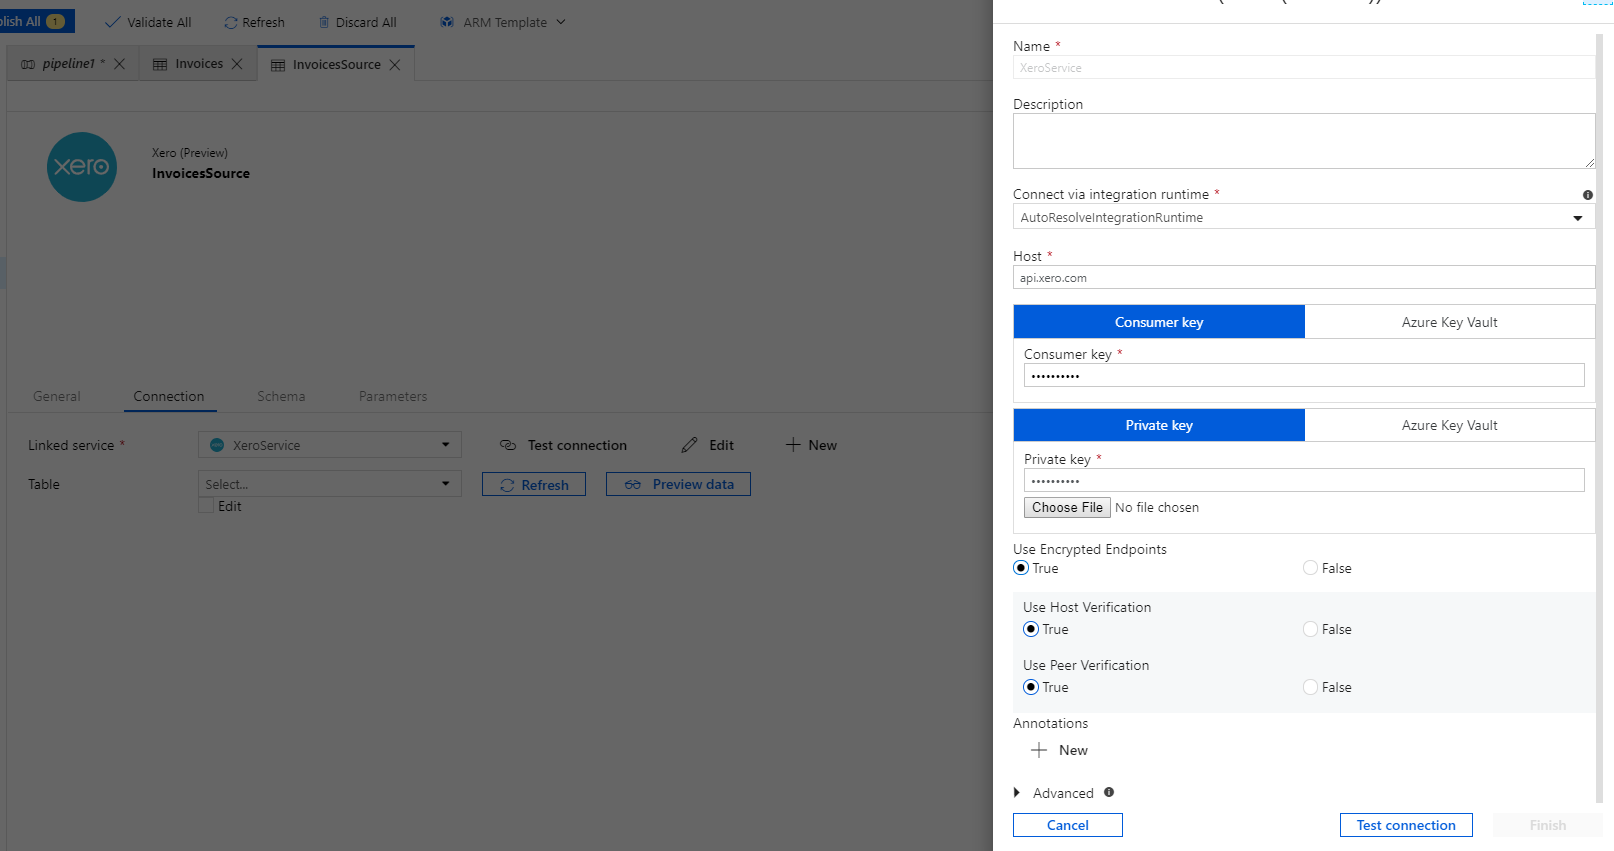Set Use Encrypted Endpoints to True
This screenshot has height=851, width=1614.
coord(1021,568)
